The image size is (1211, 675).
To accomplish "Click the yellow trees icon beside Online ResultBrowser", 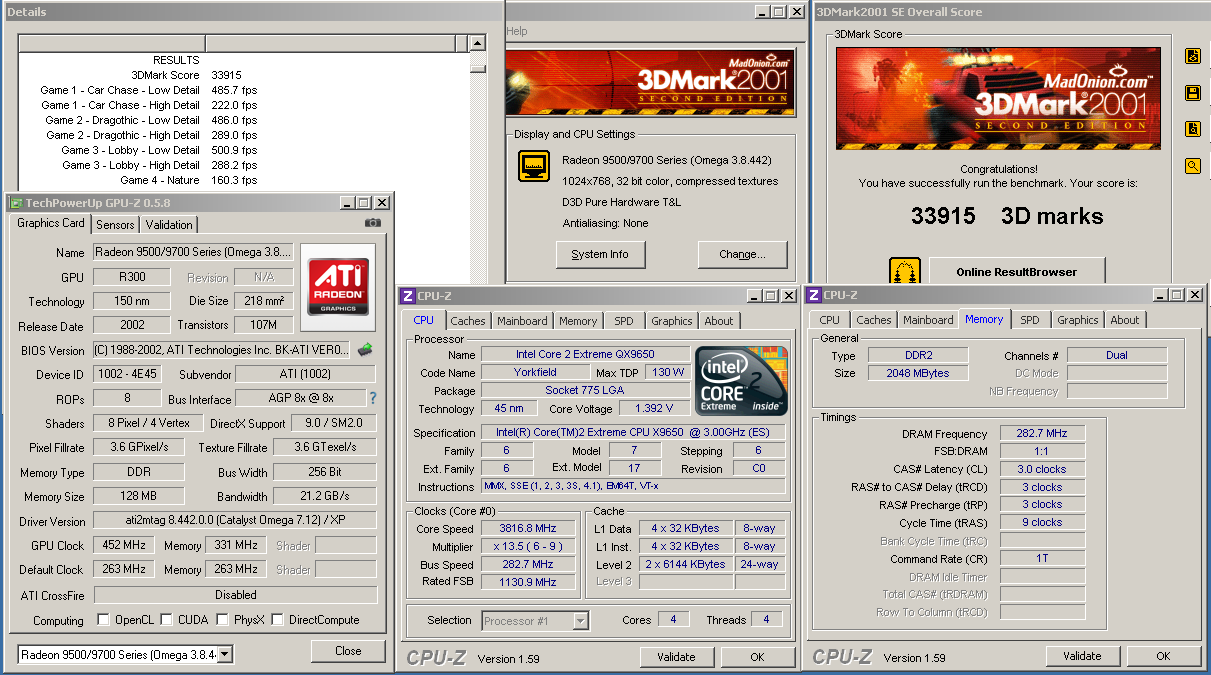I will [x=904, y=270].
